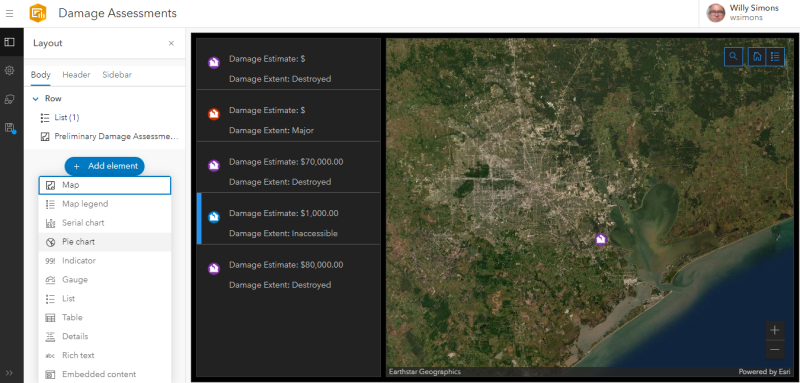This screenshot has width=800, height=383.
Task: Open the map legend button
Action: [776, 57]
